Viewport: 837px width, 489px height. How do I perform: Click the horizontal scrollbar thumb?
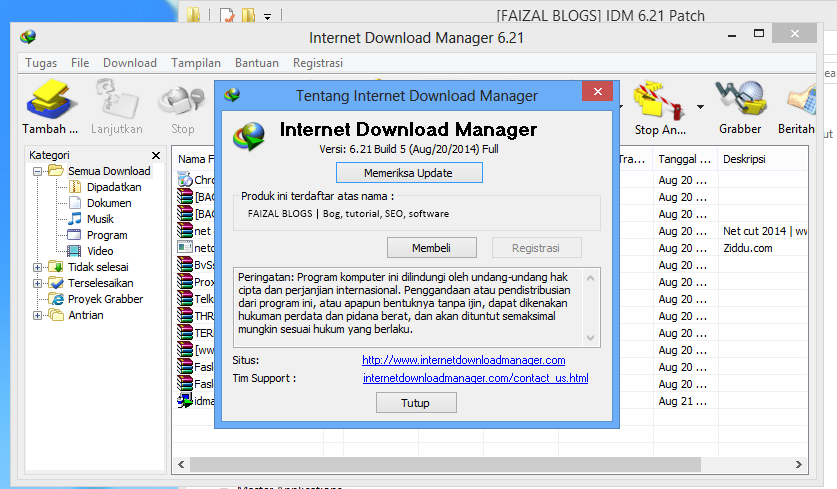pyautogui.click(x=445, y=464)
